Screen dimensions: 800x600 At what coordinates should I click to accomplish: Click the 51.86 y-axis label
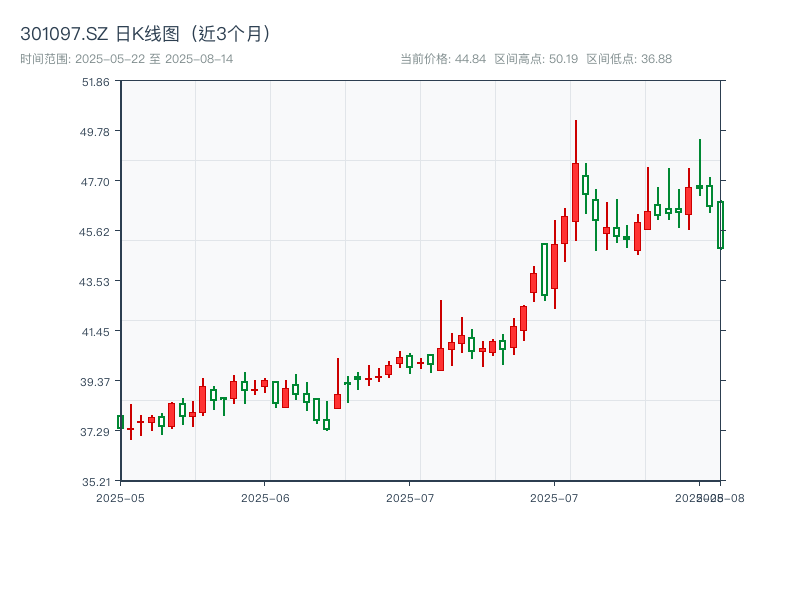[97, 86]
